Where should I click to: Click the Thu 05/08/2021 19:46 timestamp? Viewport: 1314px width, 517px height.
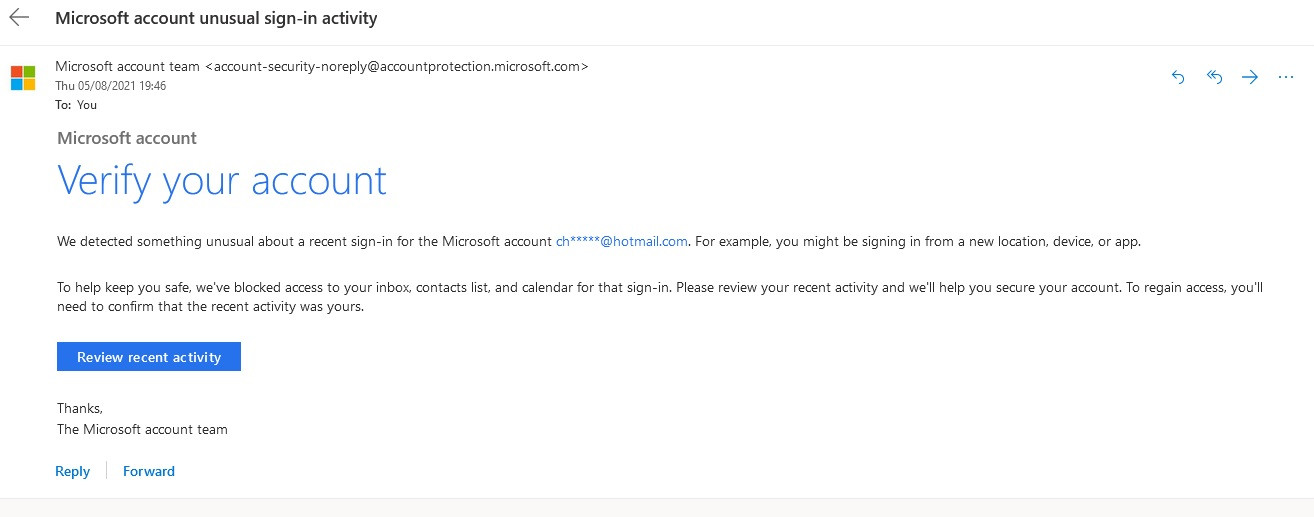(110, 86)
